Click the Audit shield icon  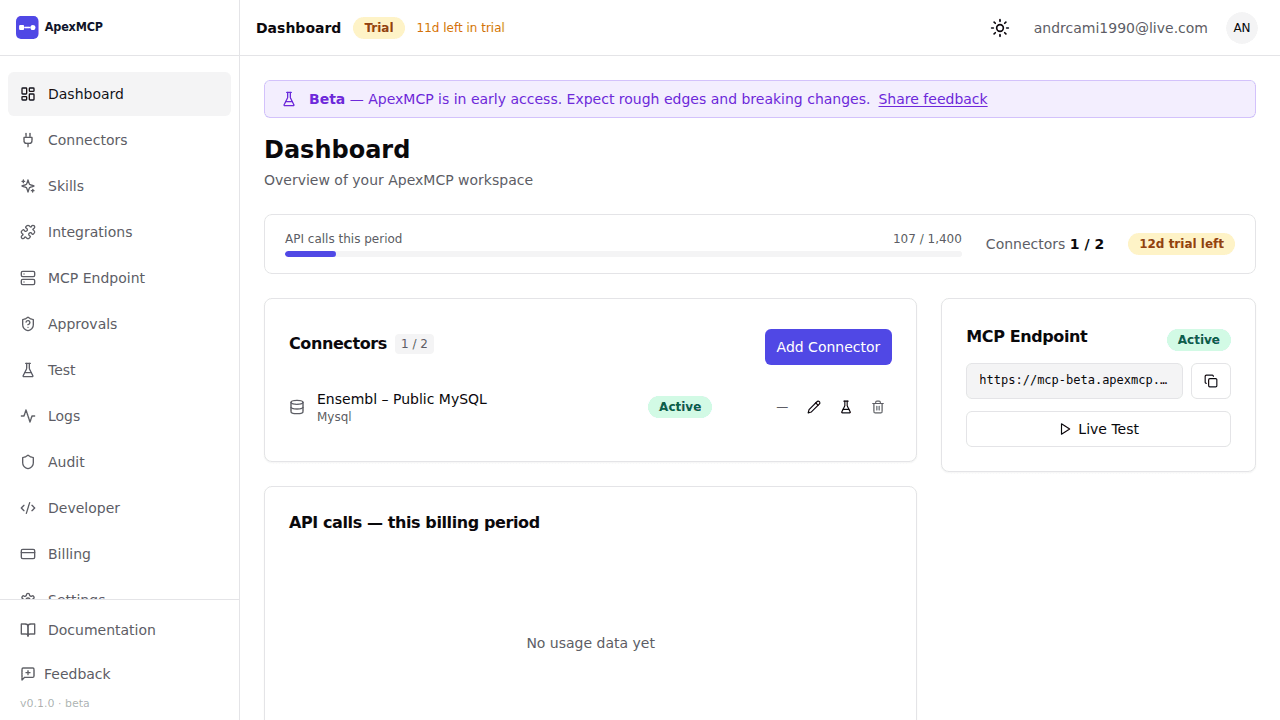click(x=28, y=462)
